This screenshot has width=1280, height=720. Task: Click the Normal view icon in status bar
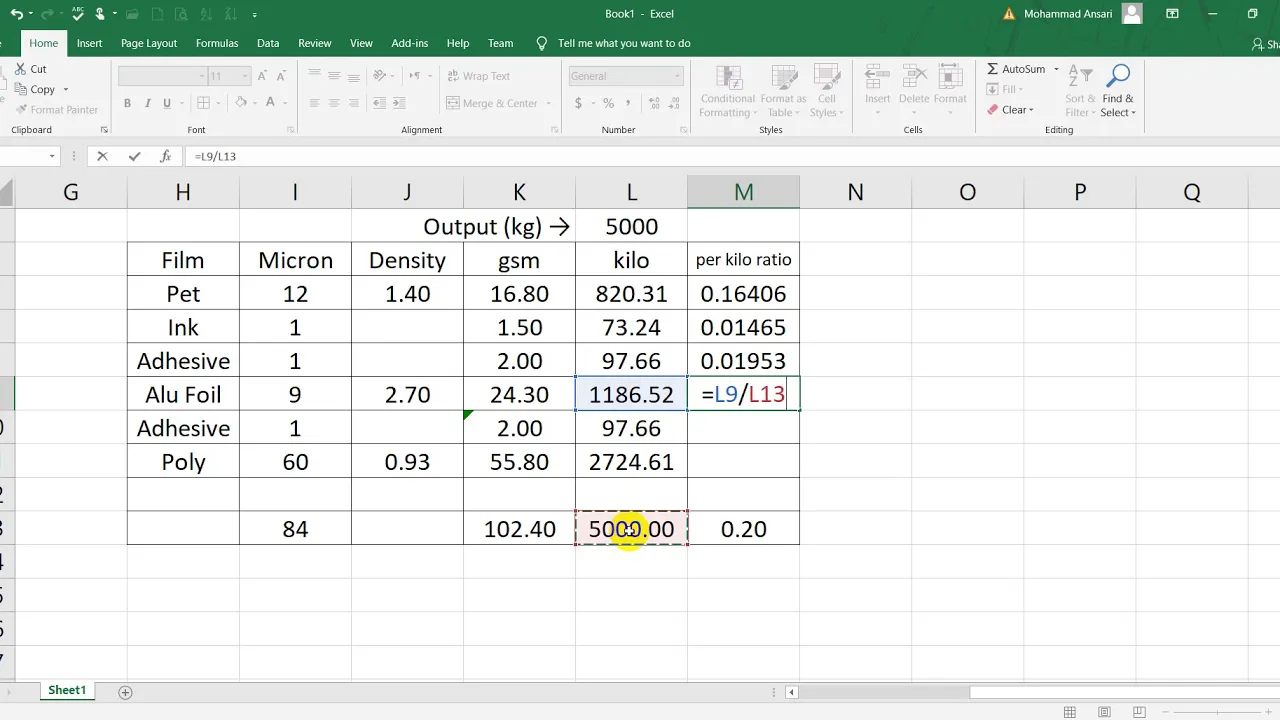coord(1069,712)
